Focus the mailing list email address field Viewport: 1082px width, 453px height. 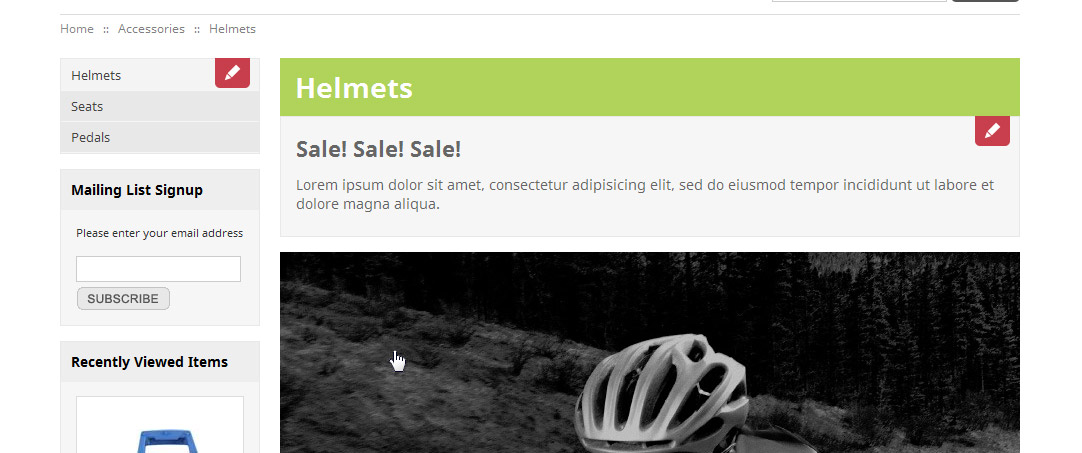158,269
